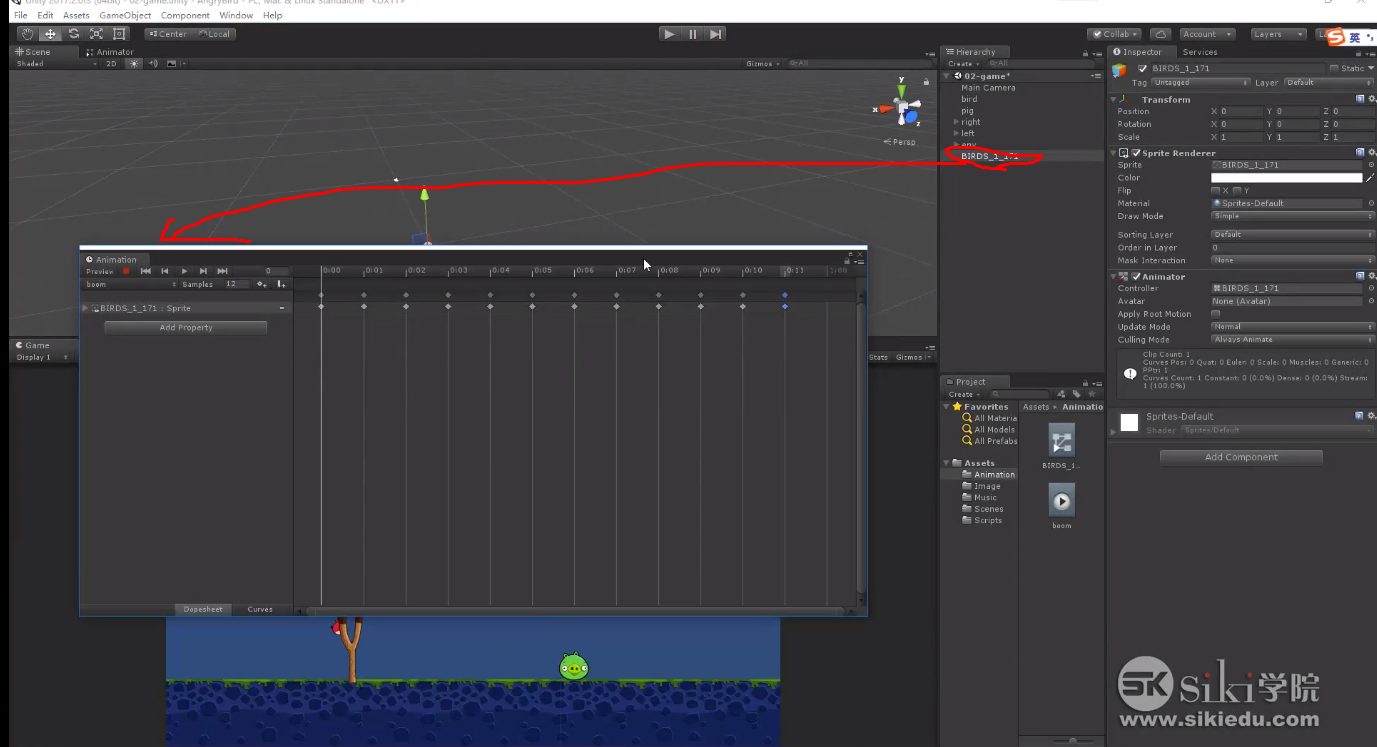The width and height of the screenshot is (1377, 747).
Task: Open the Sprite object picker circle
Action: 1371,165
